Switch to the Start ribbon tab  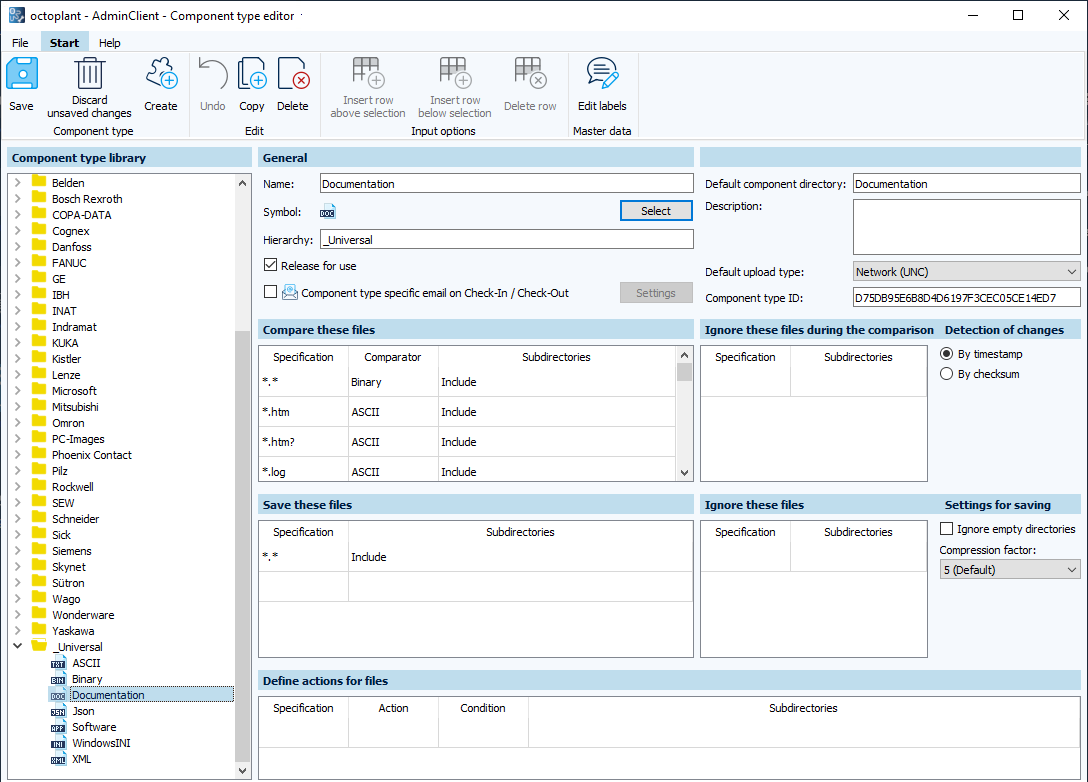pyautogui.click(x=65, y=42)
